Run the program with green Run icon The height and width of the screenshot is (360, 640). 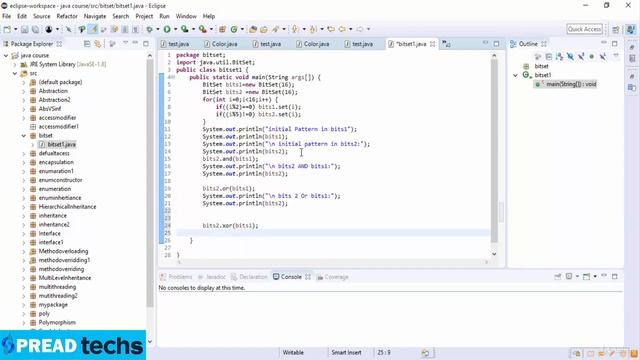click(x=167, y=29)
